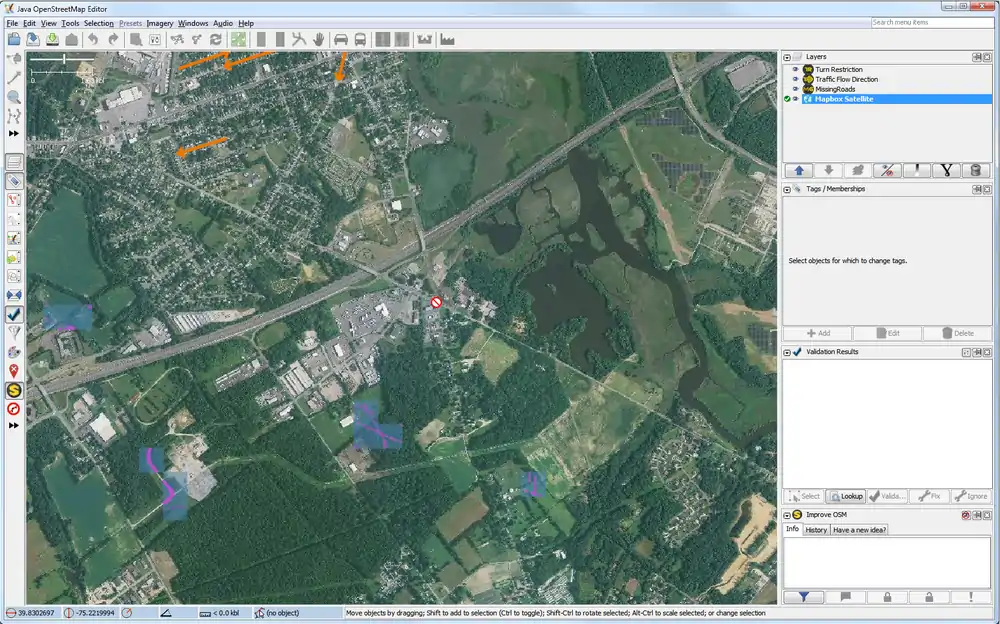Choose the zoom magnifier tool in left sidebar
Screen dimensions: 1000x624
coord(14,97)
